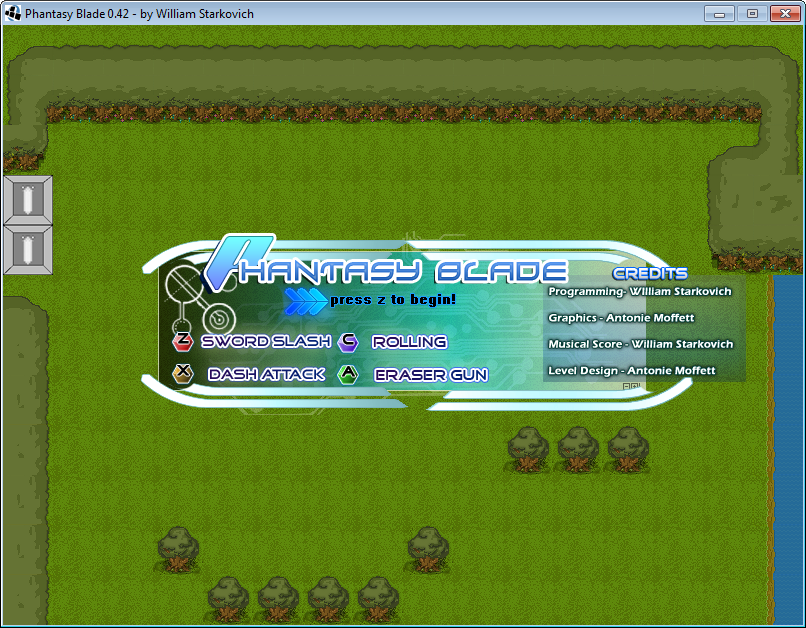Click the large P logo emblem

pyautogui.click(x=228, y=262)
